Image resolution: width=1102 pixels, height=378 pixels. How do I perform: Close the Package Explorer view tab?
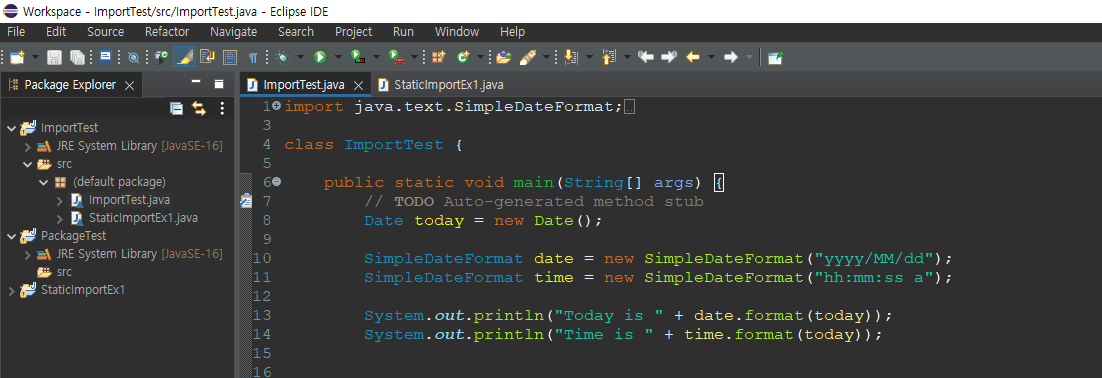coord(129,85)
